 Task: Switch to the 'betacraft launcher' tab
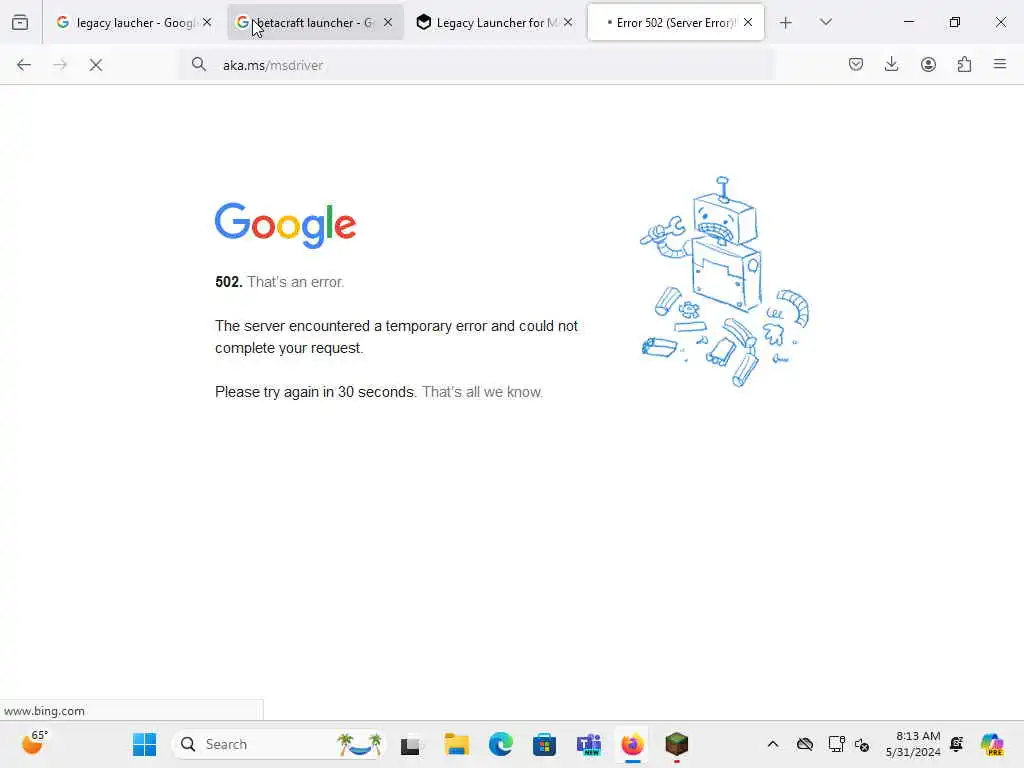click(315, 22)
